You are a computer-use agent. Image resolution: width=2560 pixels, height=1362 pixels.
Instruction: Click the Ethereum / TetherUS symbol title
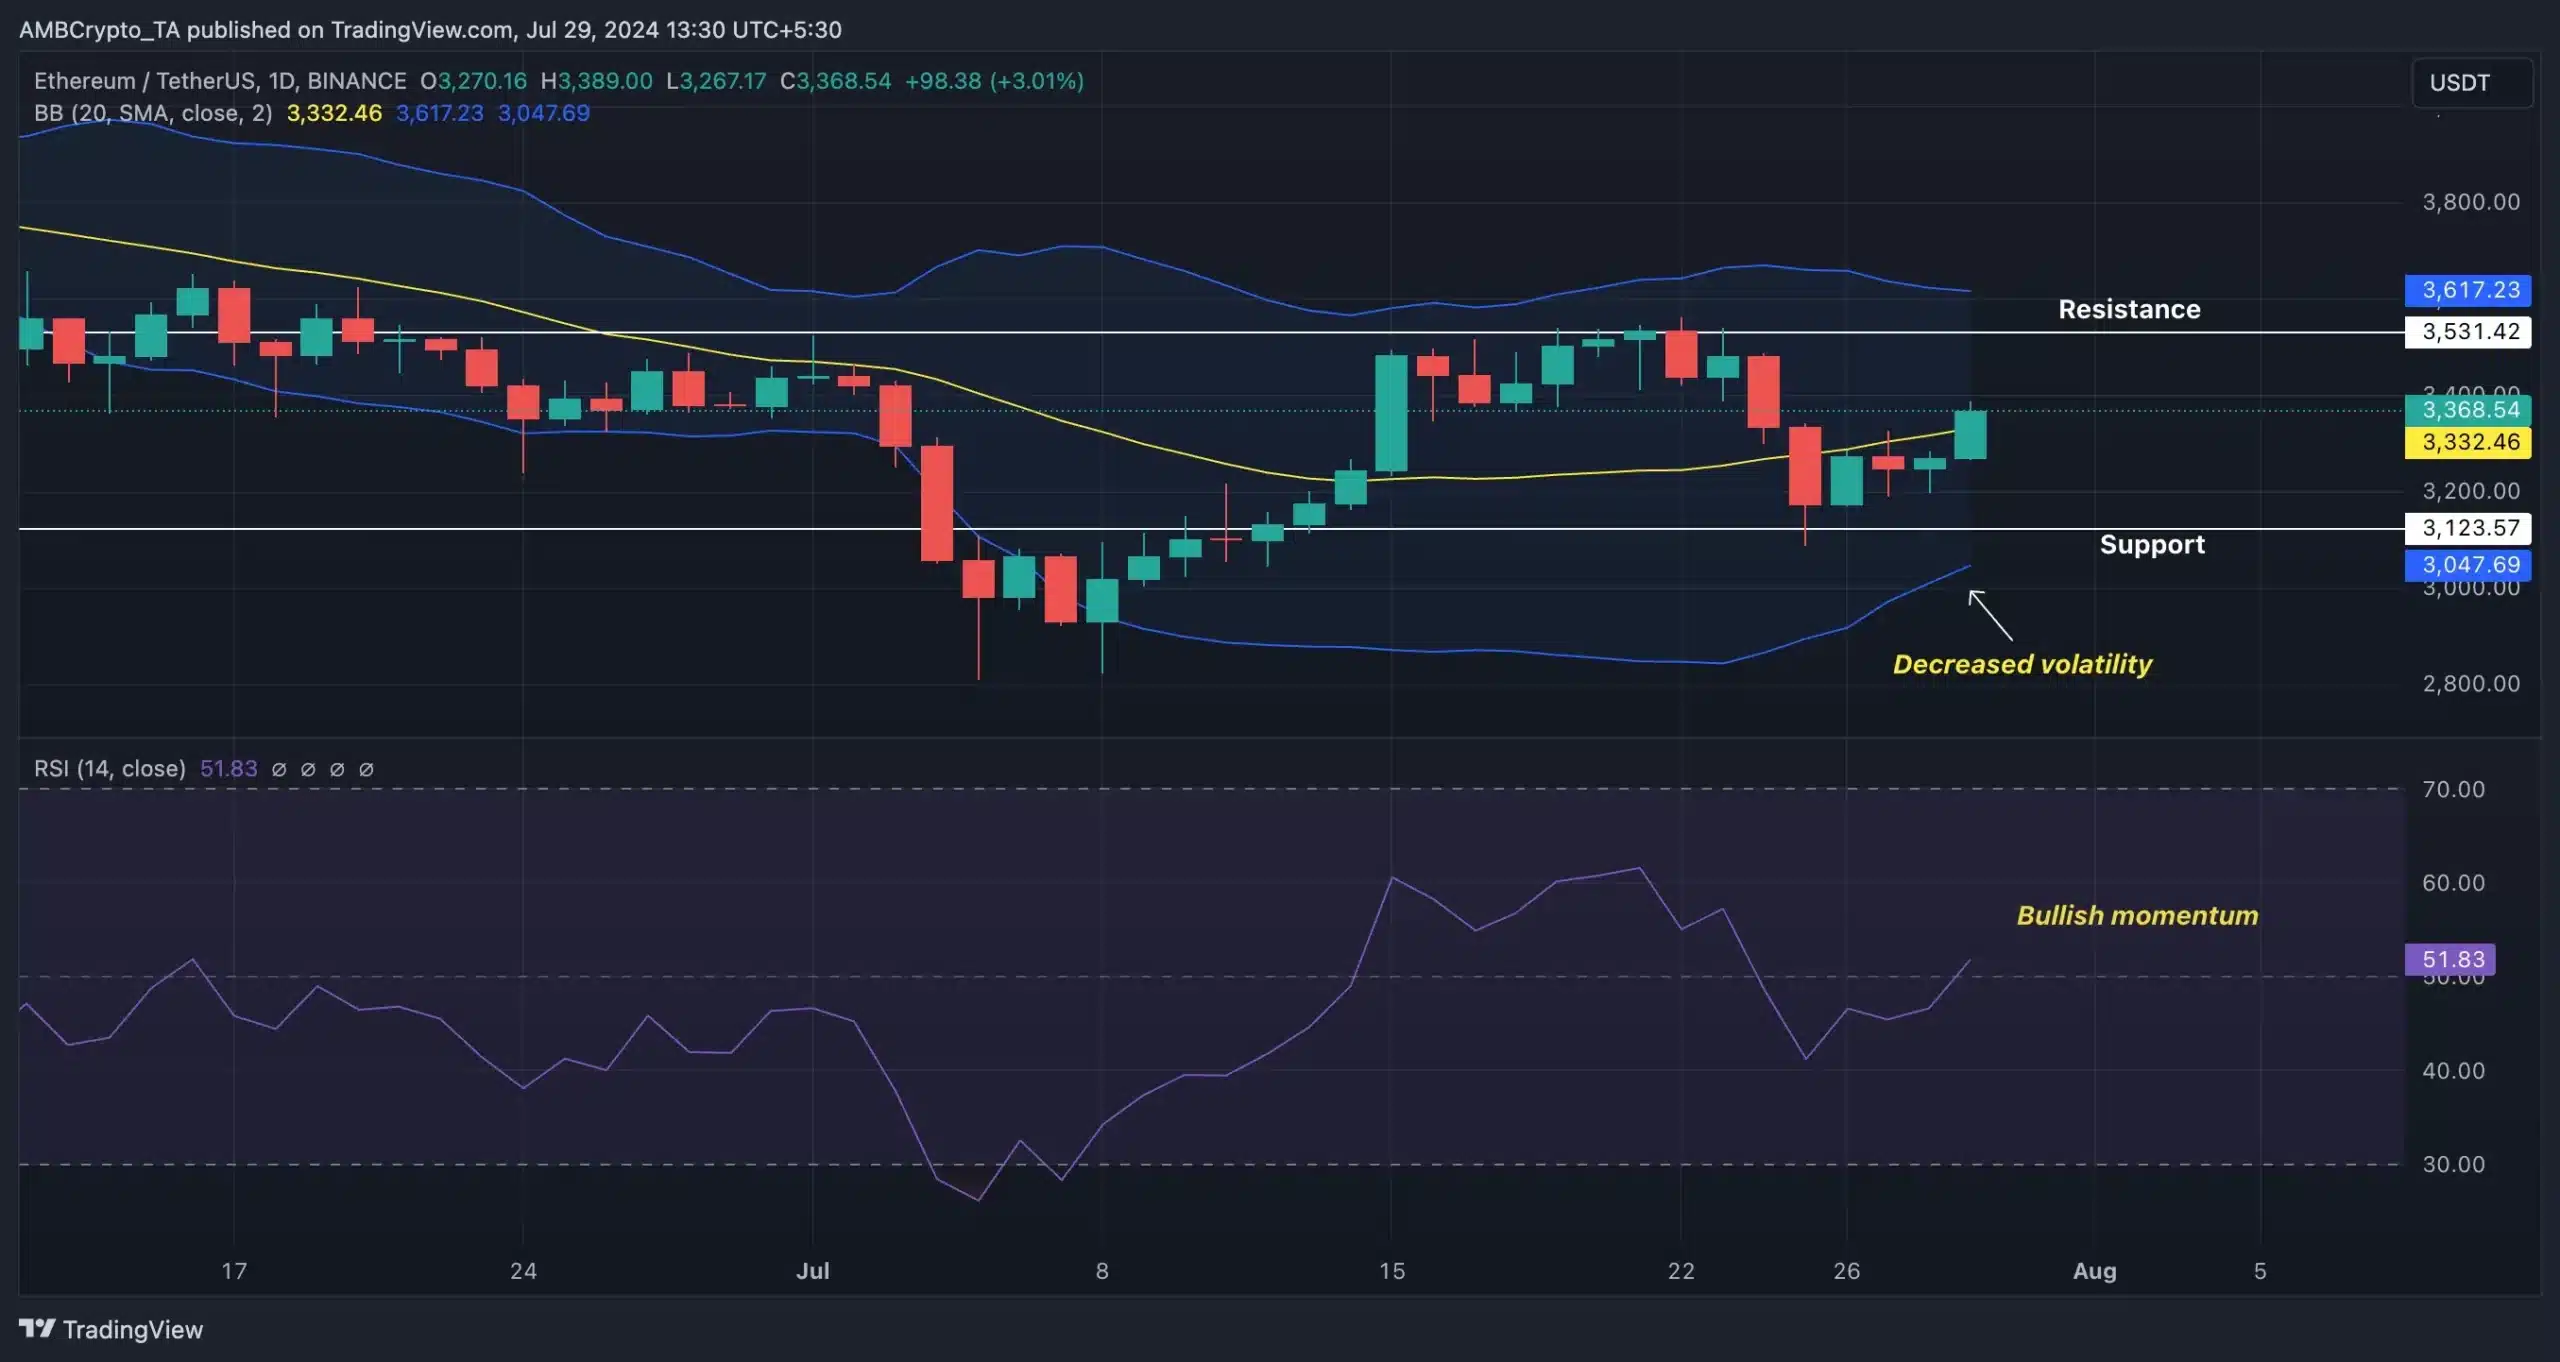[220, 81]
